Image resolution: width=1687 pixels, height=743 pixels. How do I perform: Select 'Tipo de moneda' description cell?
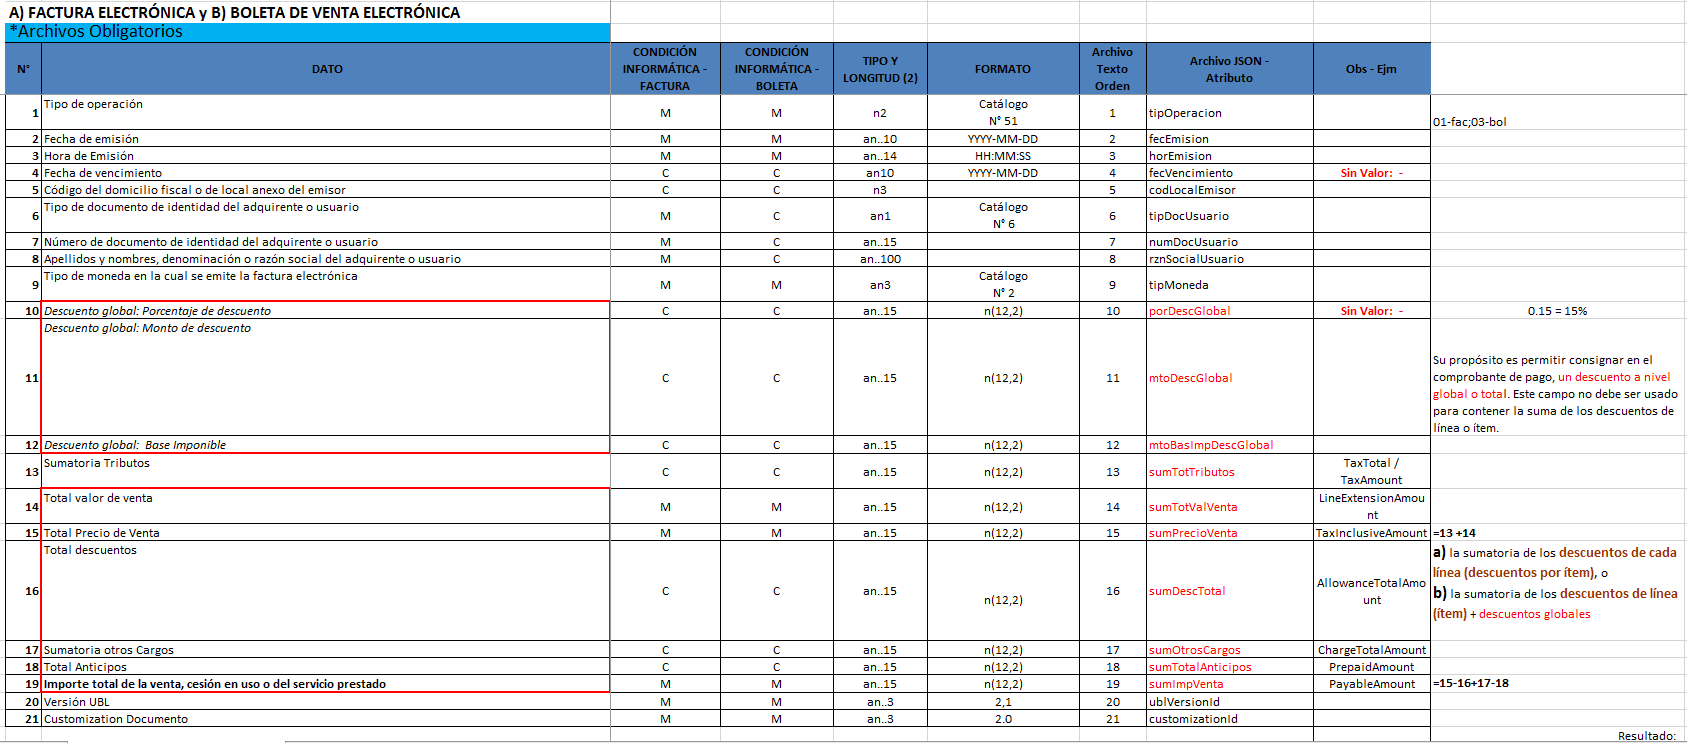[326, 285]
